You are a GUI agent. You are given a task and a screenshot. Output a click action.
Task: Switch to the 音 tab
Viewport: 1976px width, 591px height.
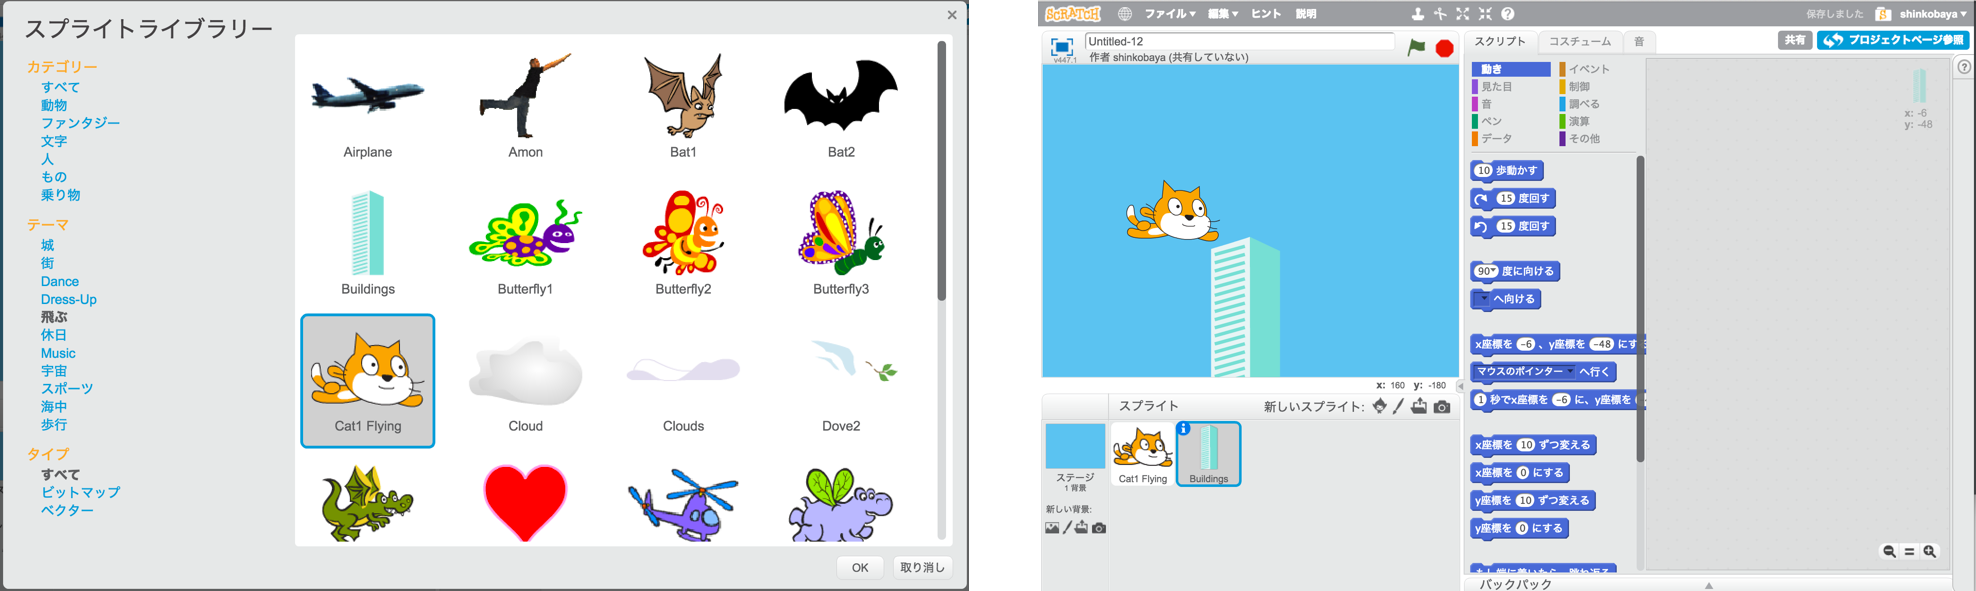pos(1639,41)
